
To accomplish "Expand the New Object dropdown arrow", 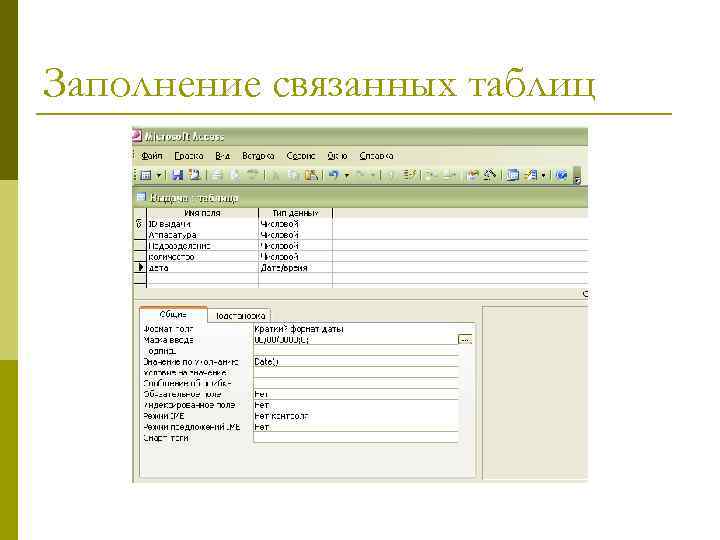I will point(544,175).
